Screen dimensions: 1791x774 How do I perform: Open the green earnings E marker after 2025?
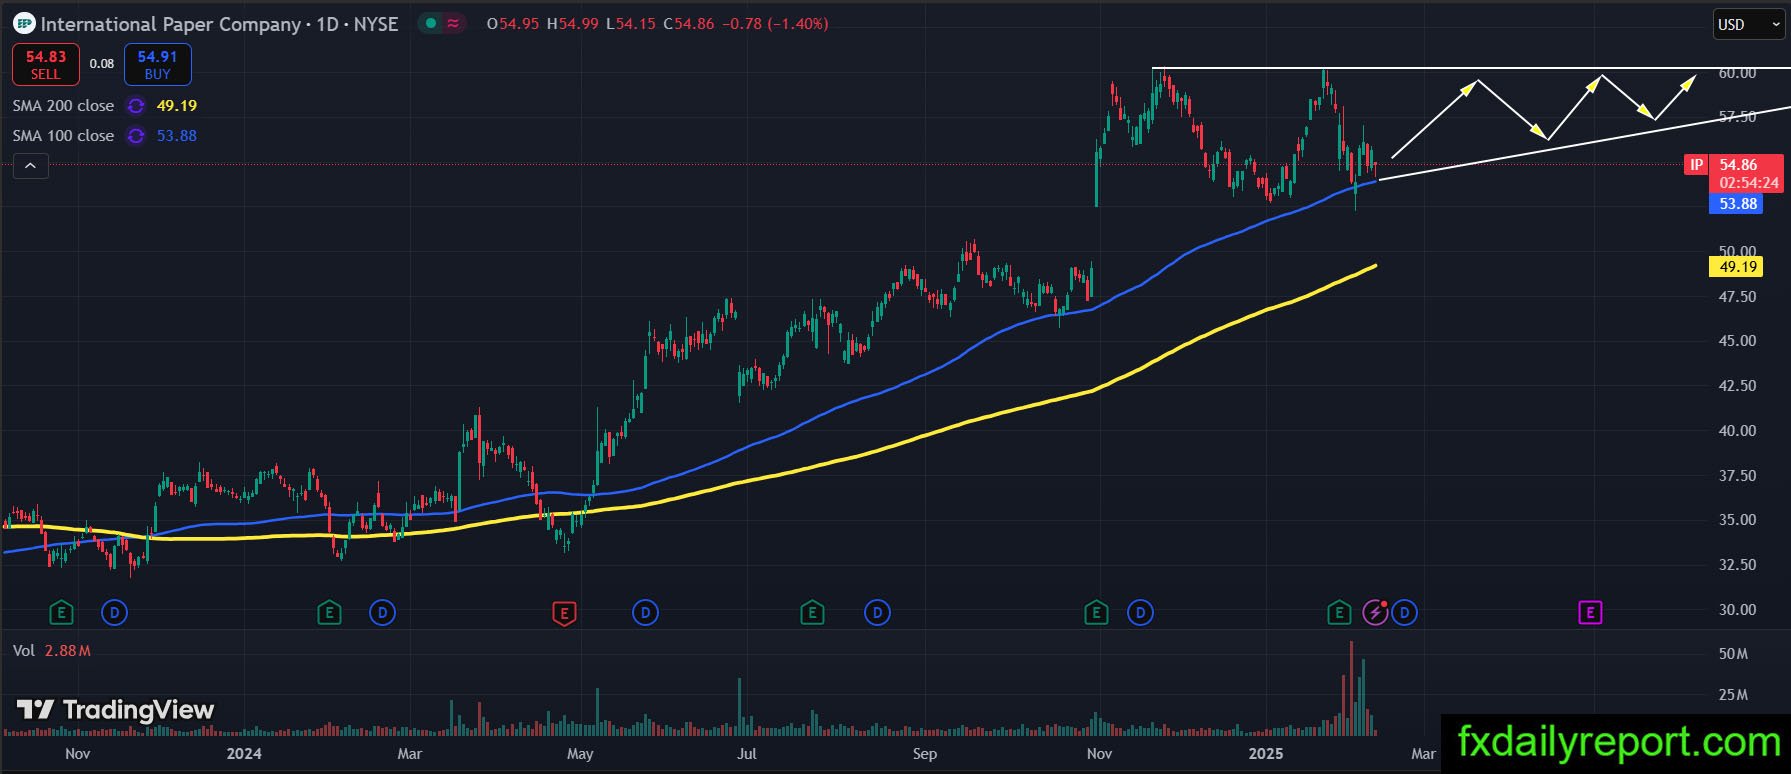(x=1339, y=612)
